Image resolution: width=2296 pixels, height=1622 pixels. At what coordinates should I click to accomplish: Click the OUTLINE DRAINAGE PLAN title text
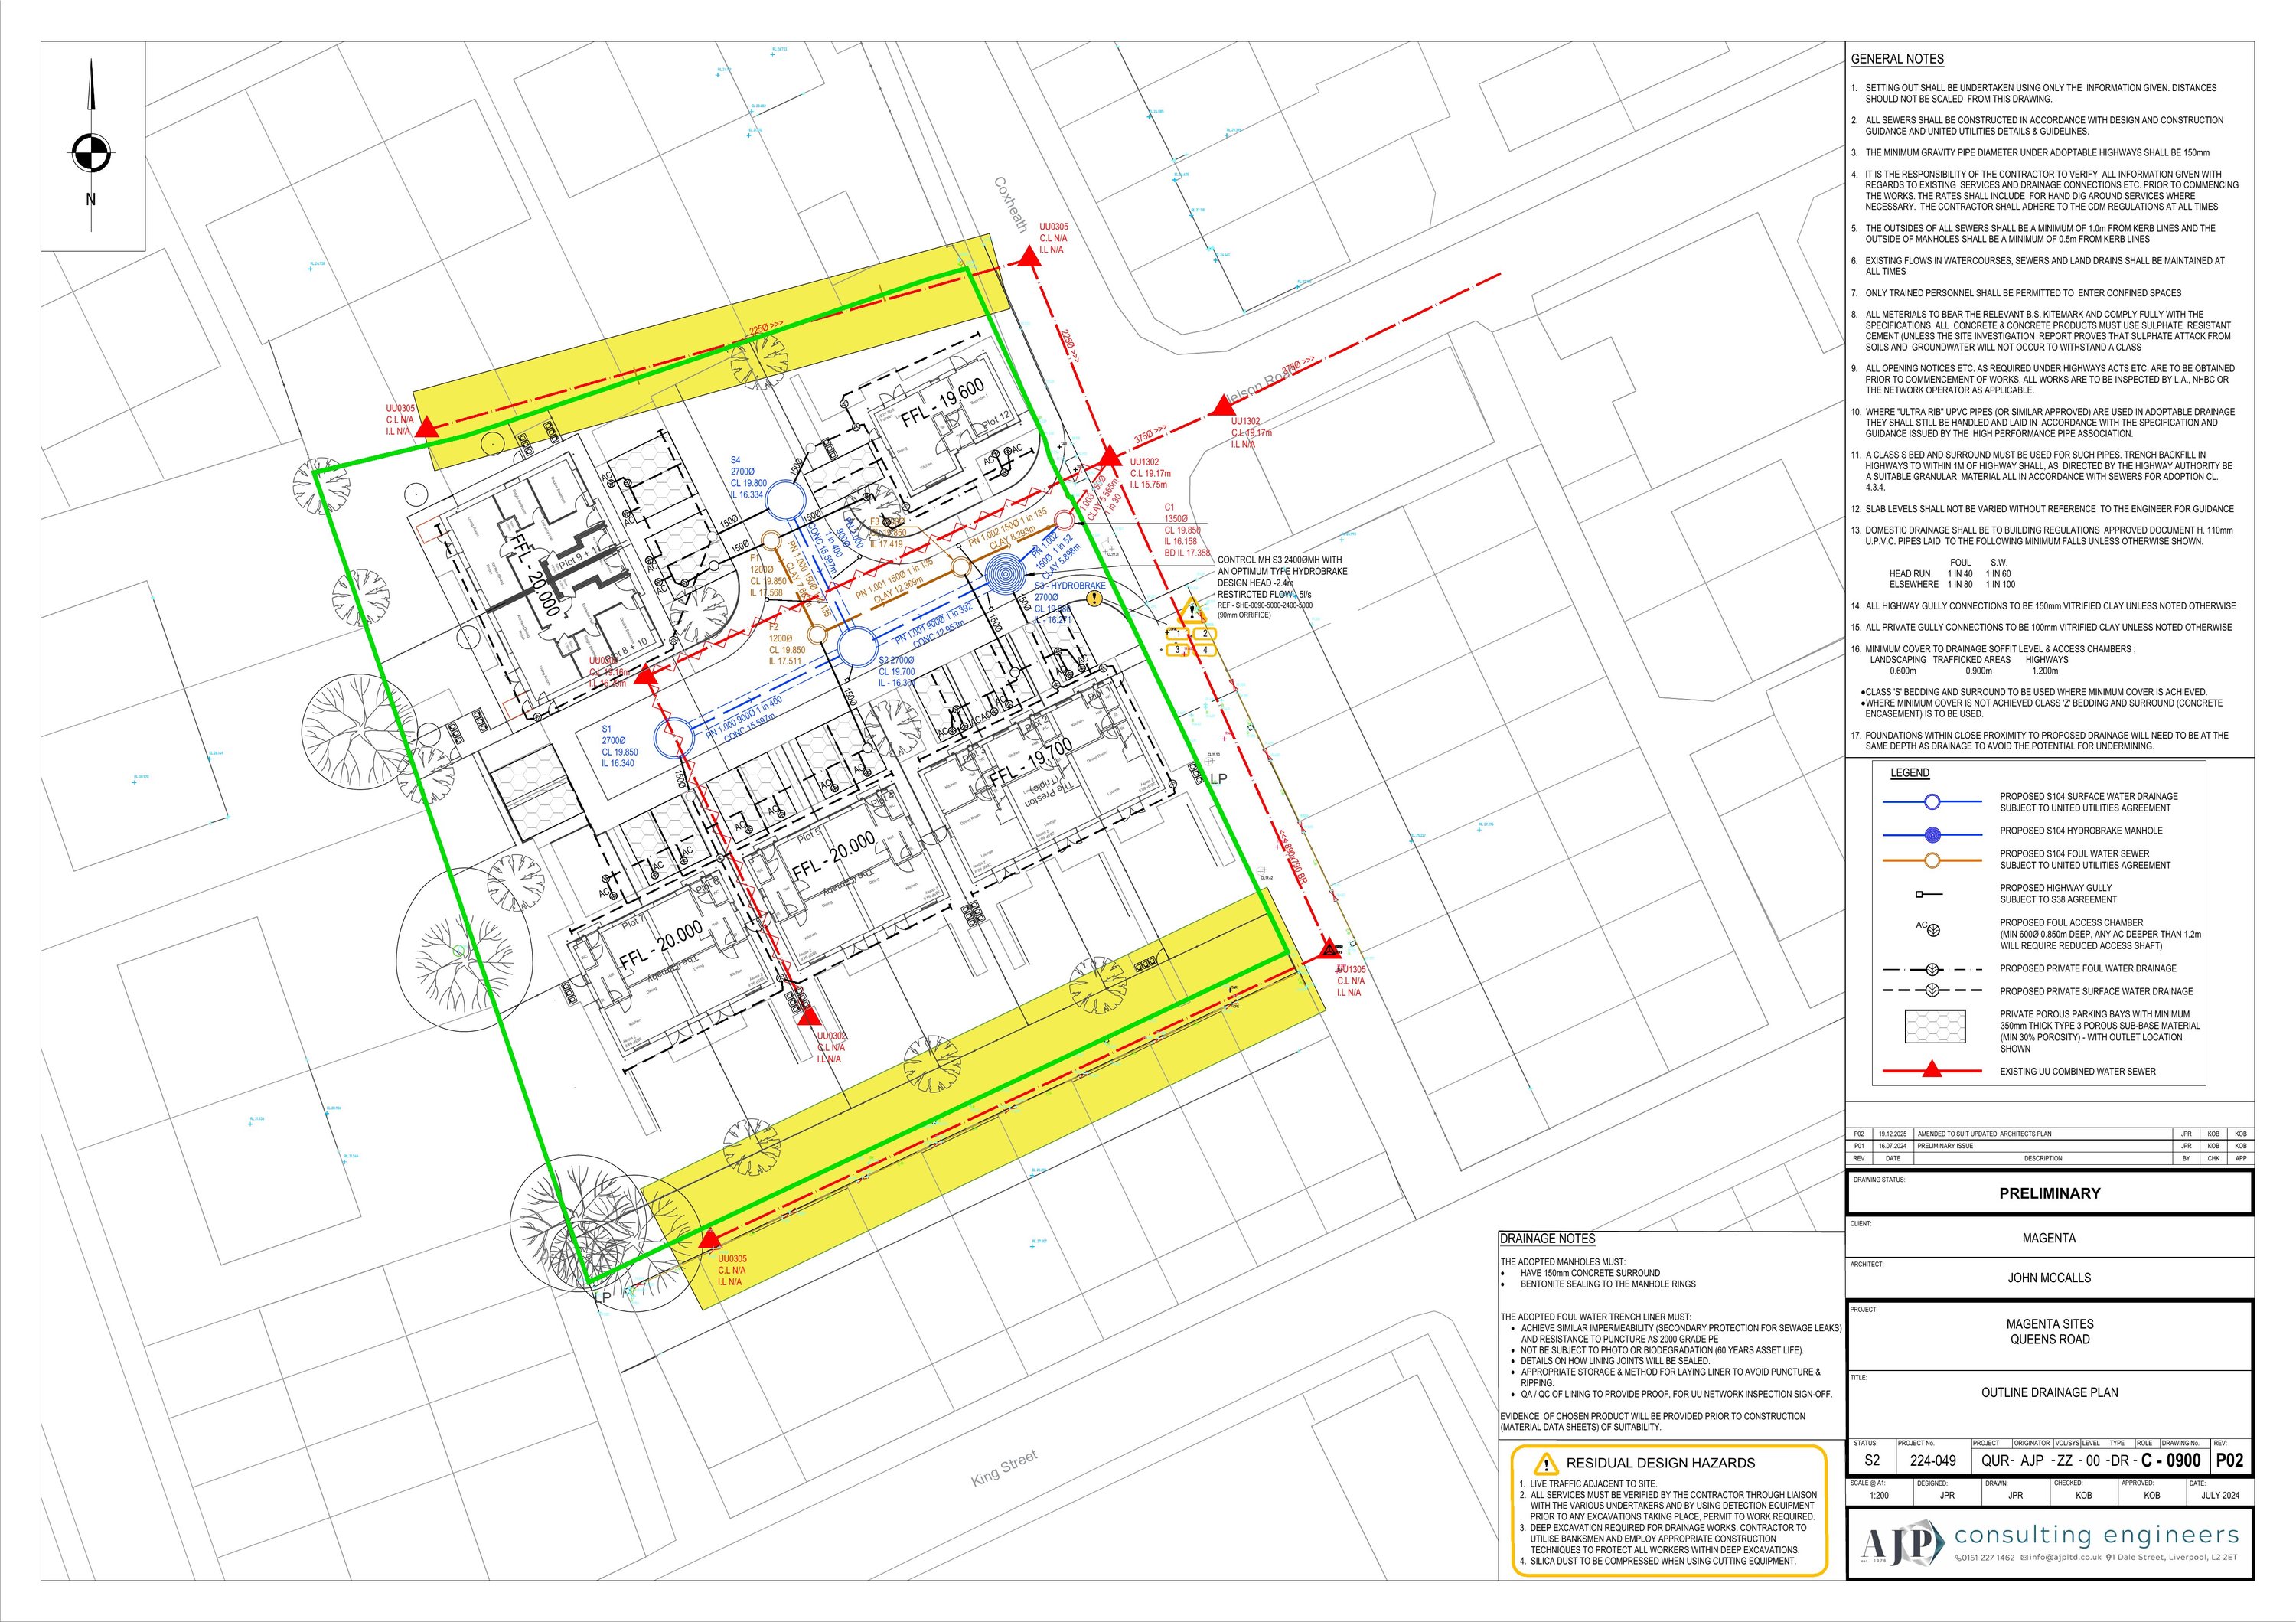tap(2049, 1392)
